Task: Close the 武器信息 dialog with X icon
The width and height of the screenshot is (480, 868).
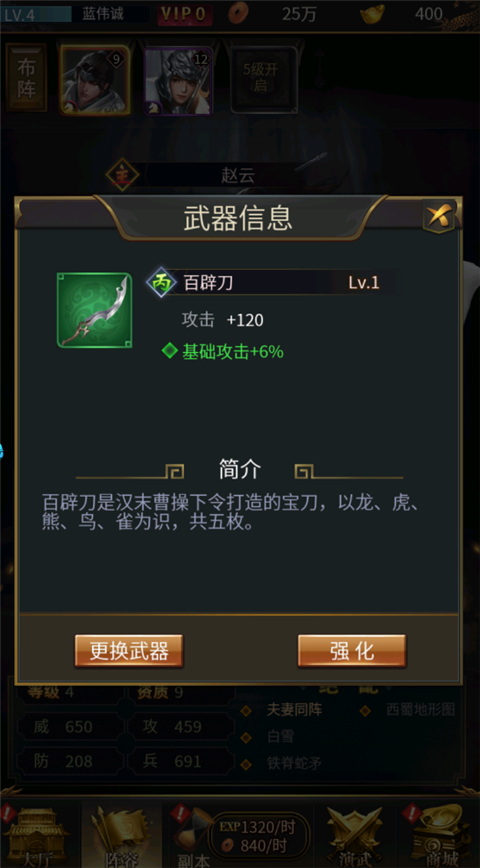Action: click(x=441, y=216)
